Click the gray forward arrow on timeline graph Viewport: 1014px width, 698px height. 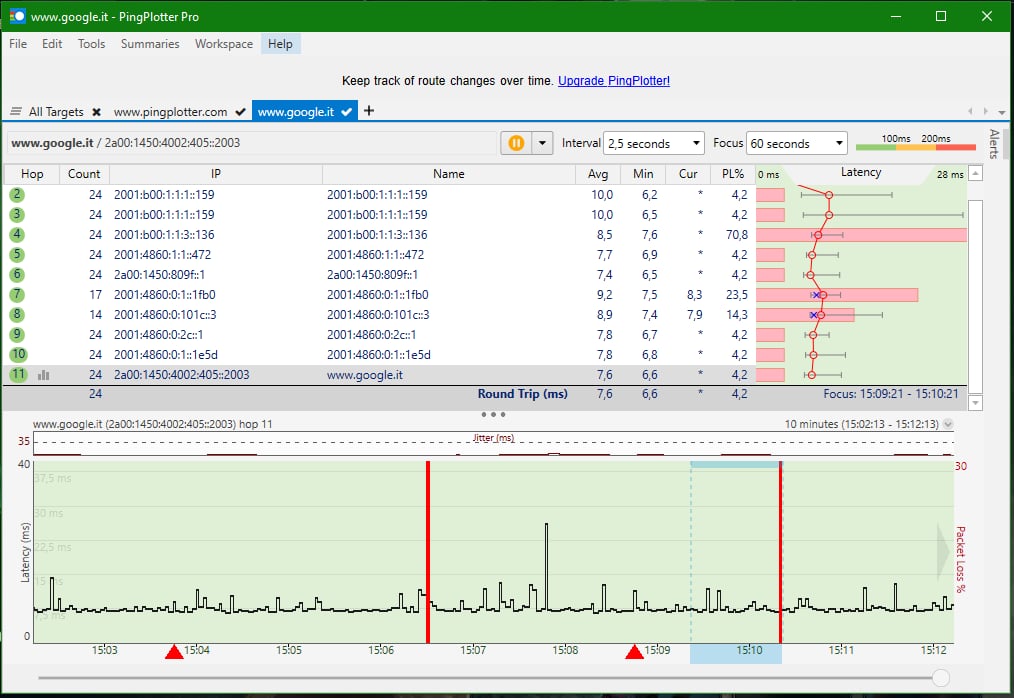coord(944,552)
